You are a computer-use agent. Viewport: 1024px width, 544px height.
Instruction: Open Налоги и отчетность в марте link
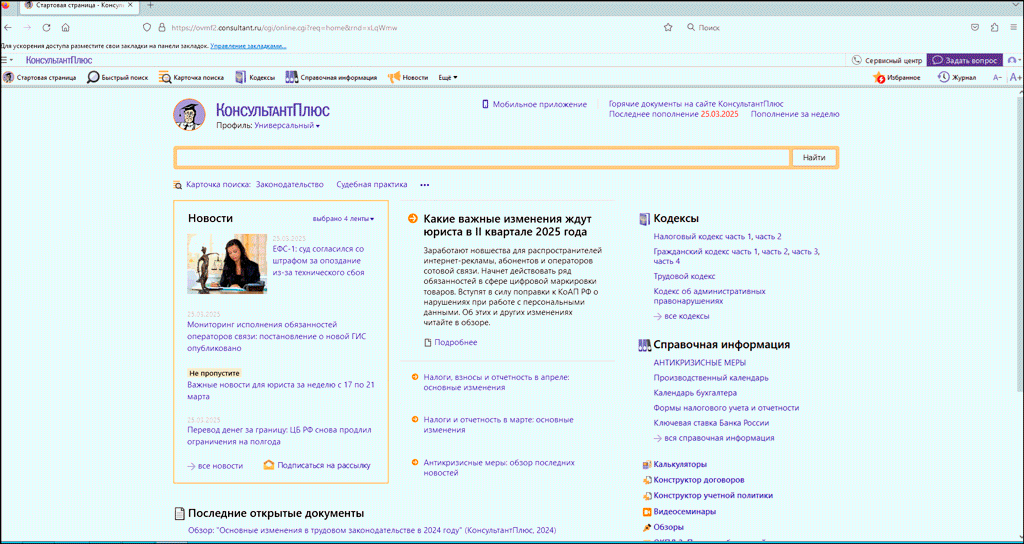coord(498,424)
